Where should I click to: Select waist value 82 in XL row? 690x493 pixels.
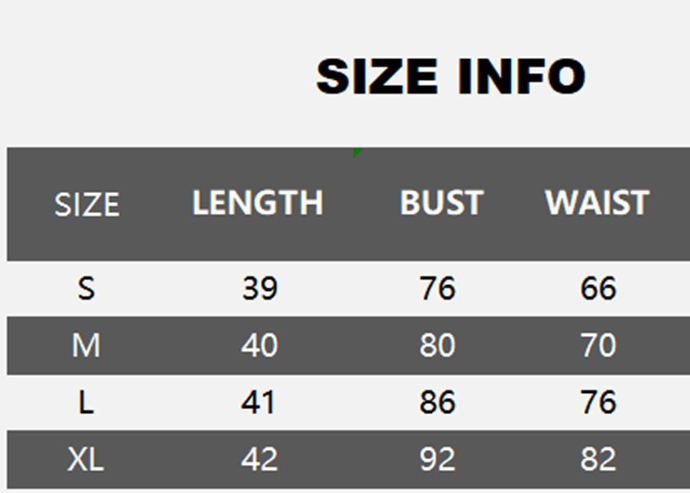click(598, 460)
